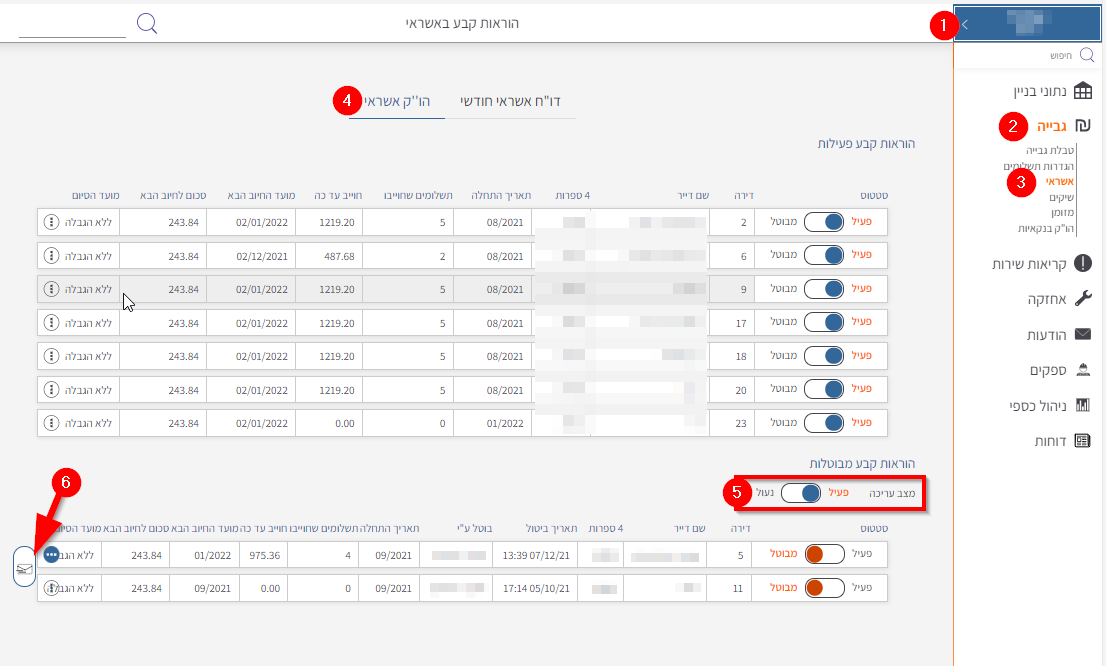Open ניהול כספי financial management section
1106x666 pixels.
point(1049,405)
